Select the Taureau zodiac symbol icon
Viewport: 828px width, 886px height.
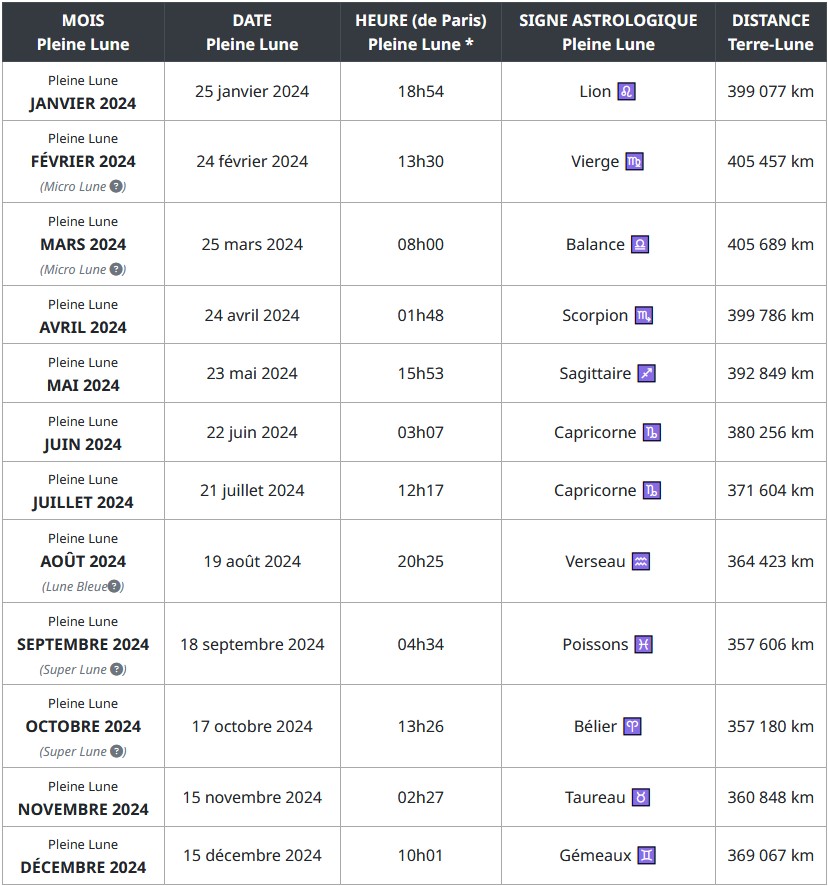pyautogui.click(x=641, y=798)
